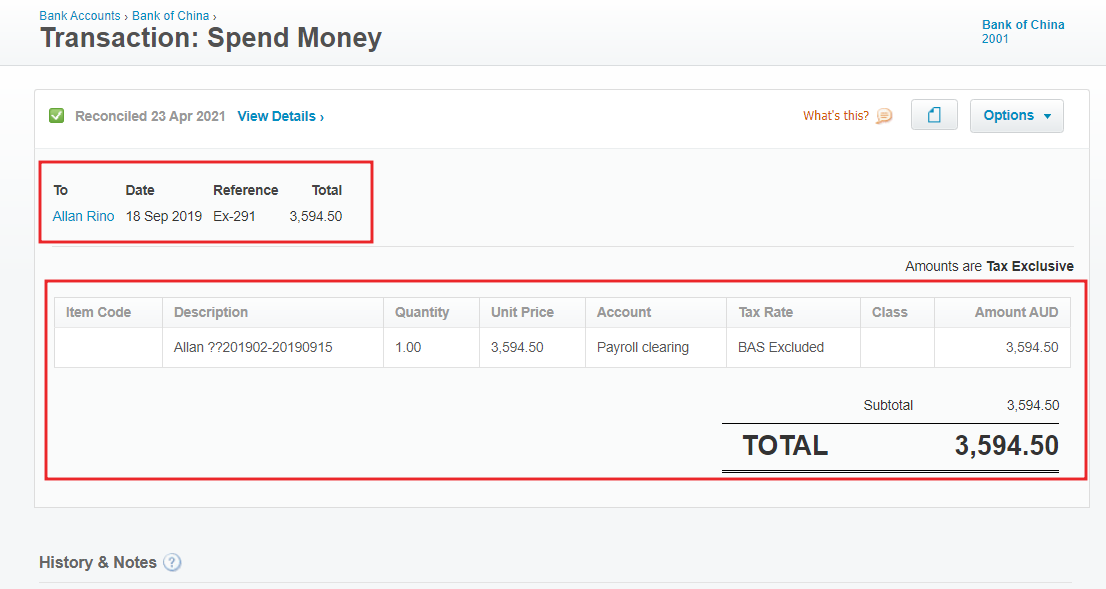Image resolution: width=1106 pixels, height=589 pixels.
Task: Click the History & Notes heading
Action: coord(98,562)
